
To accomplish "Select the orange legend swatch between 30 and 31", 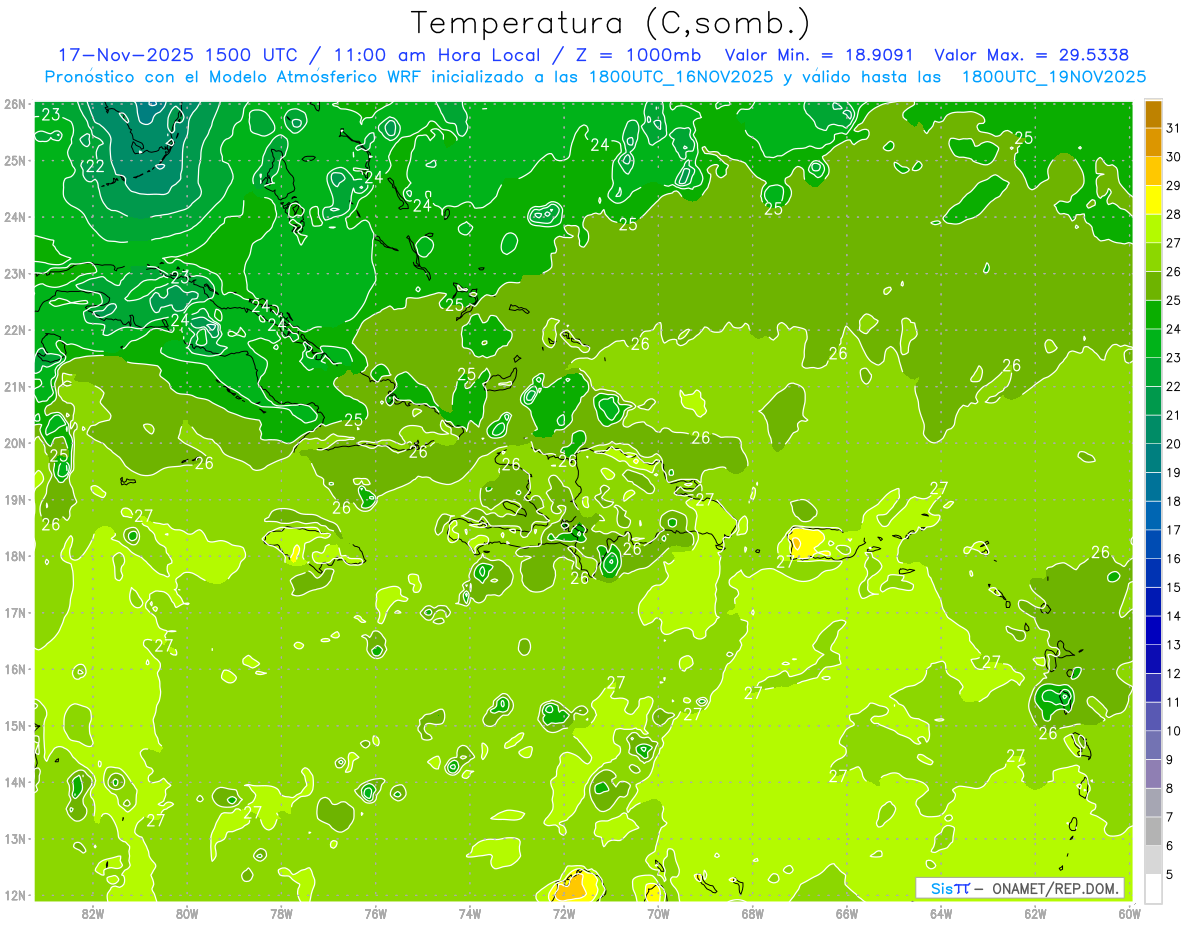I will click(x=1153, y=143).
